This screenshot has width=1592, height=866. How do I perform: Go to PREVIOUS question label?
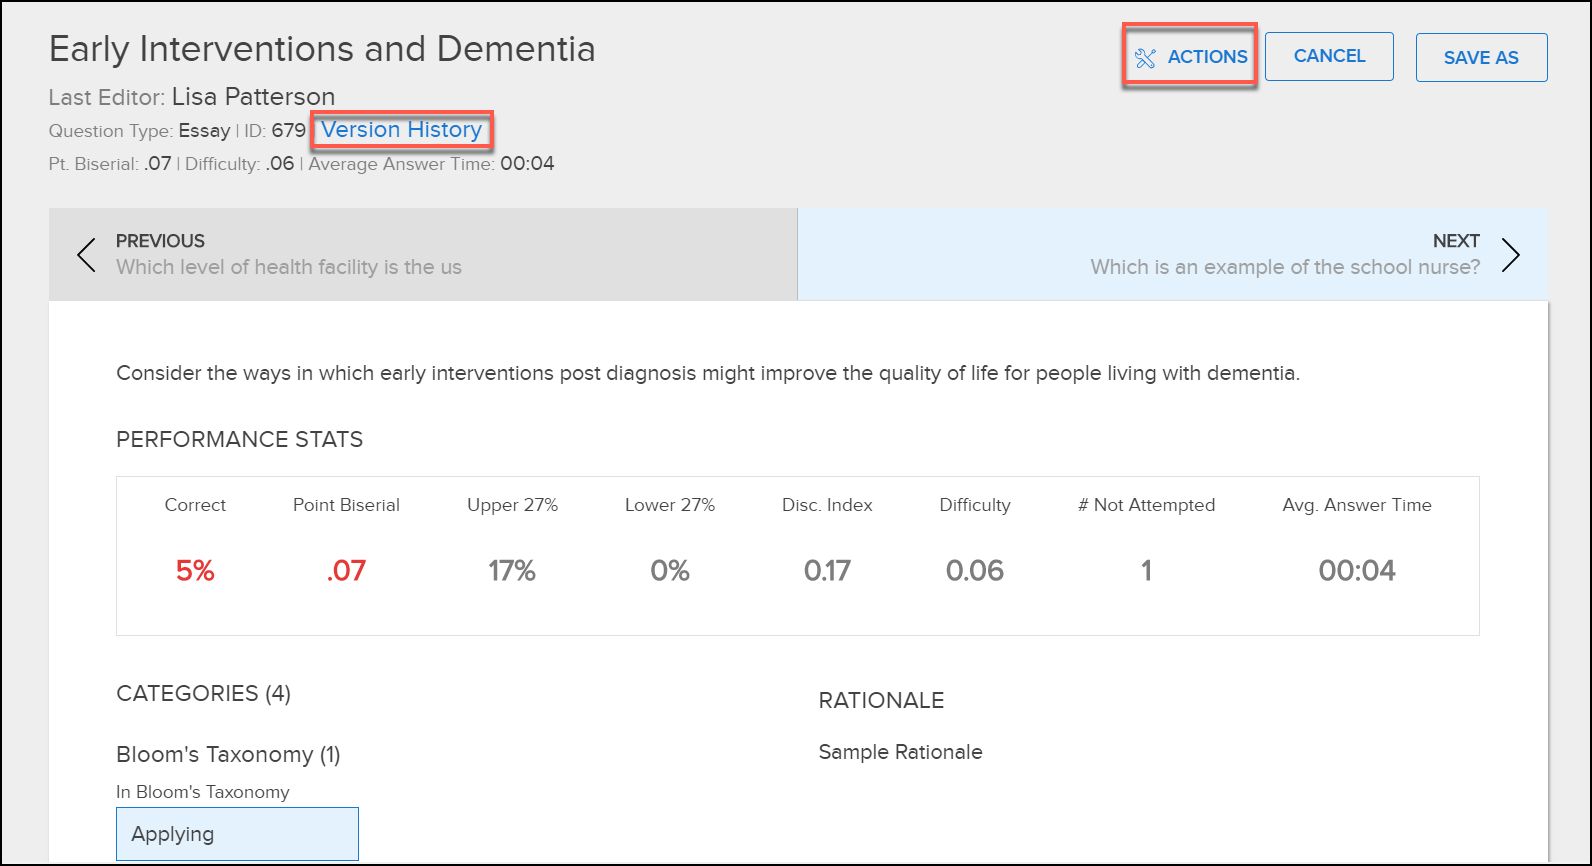pyautogui.click(x=160, y=241)
